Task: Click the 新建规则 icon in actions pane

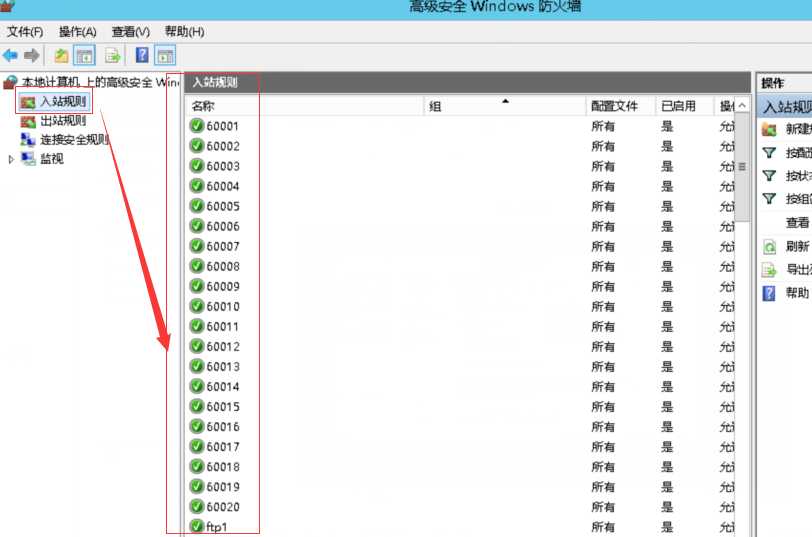Action: pyautogui.click(x=769, y=129)
